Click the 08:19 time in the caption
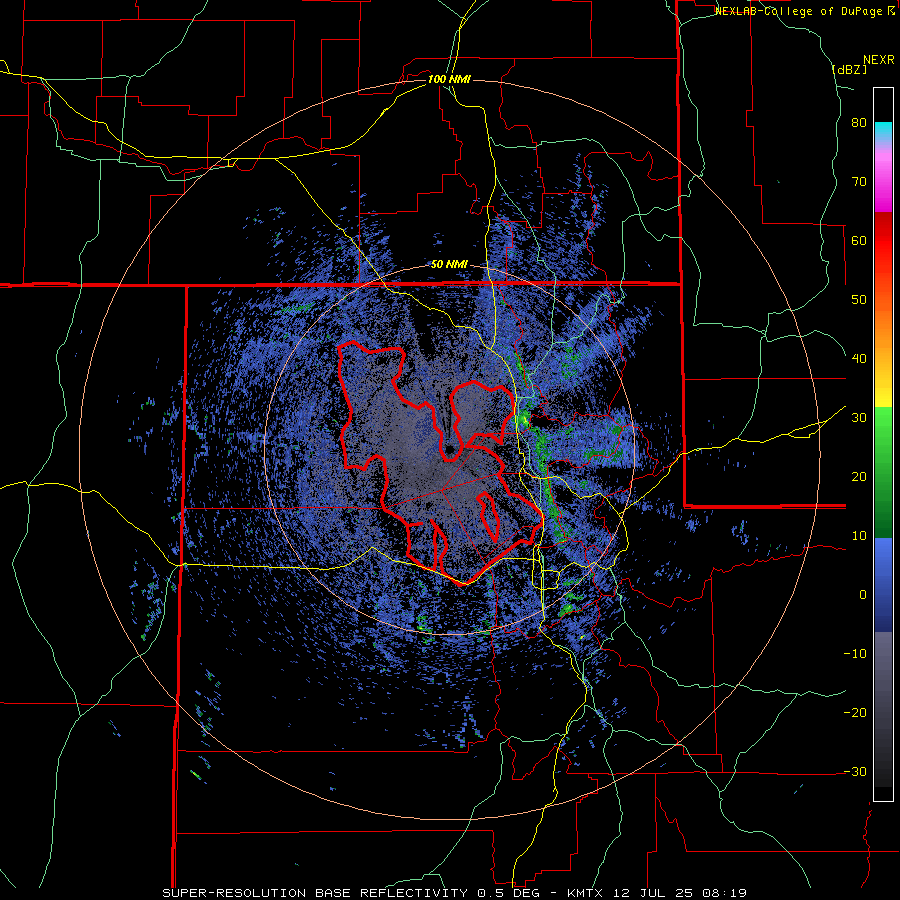The width and height of the screenshot is (900, 900). pyautogui.click(x=723, y=893)
